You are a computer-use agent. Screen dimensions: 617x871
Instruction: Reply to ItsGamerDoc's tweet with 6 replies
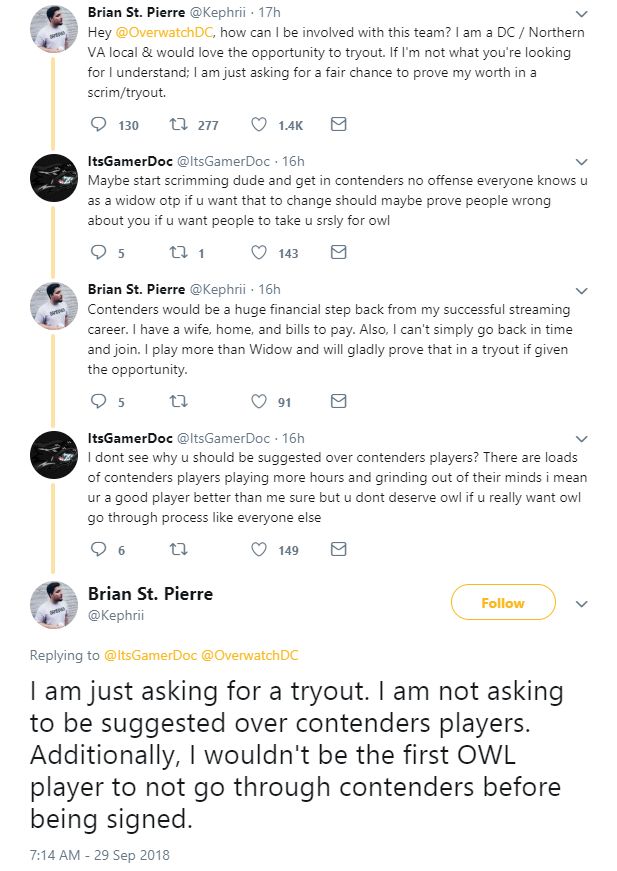pos(98,549)
